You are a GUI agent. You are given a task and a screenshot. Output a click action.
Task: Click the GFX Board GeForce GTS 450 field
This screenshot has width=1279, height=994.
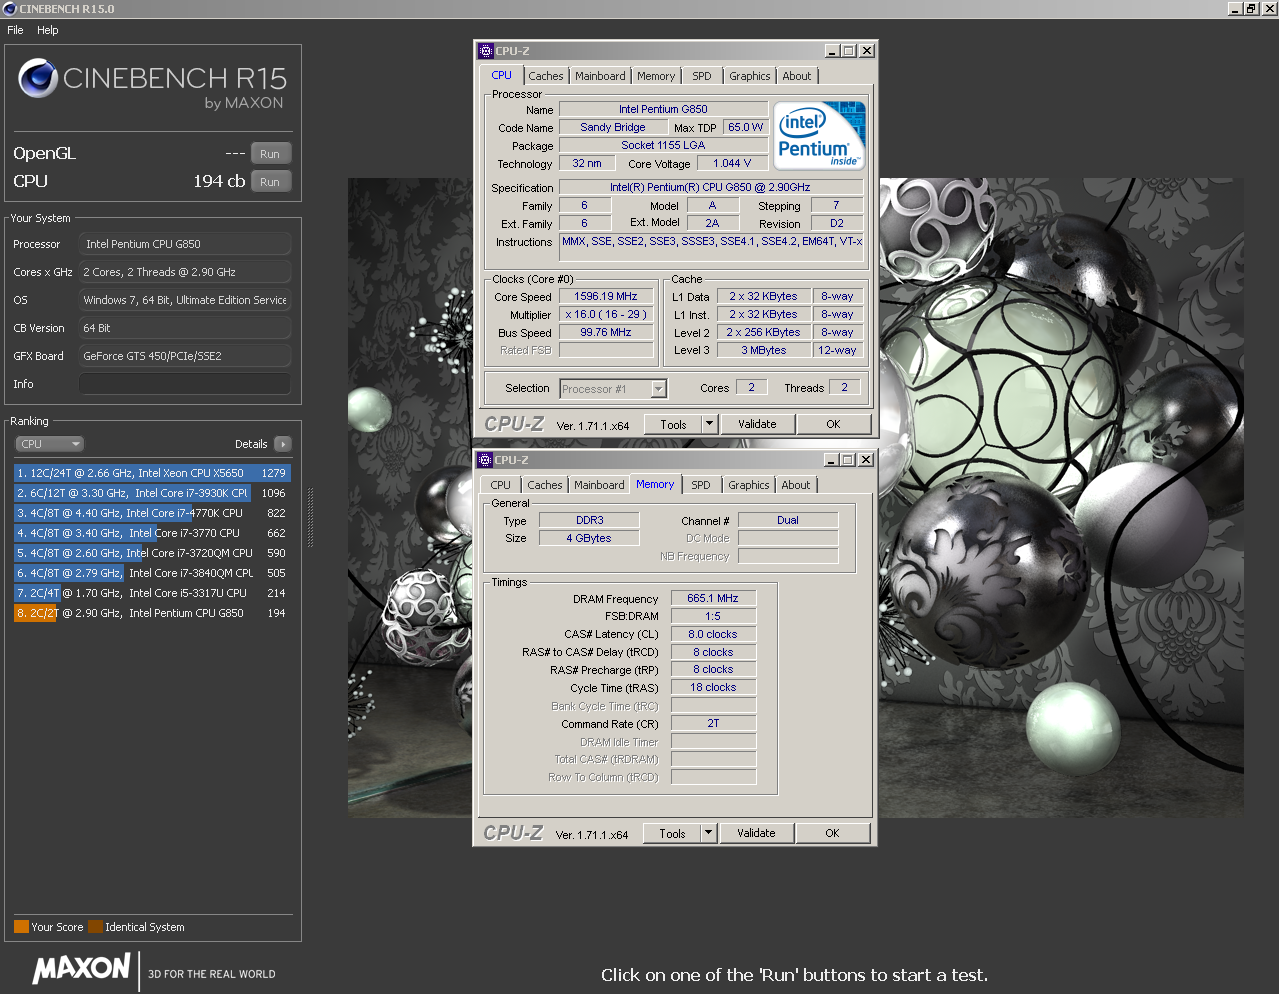click(185, 356)
